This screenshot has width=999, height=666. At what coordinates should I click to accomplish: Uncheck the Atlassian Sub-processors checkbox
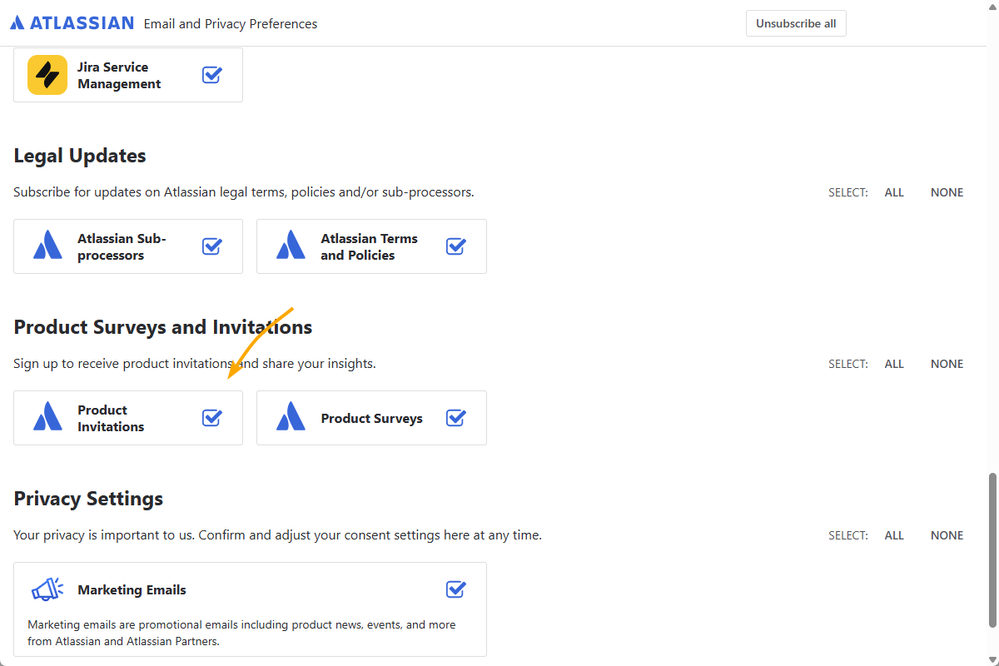point(212,246)
